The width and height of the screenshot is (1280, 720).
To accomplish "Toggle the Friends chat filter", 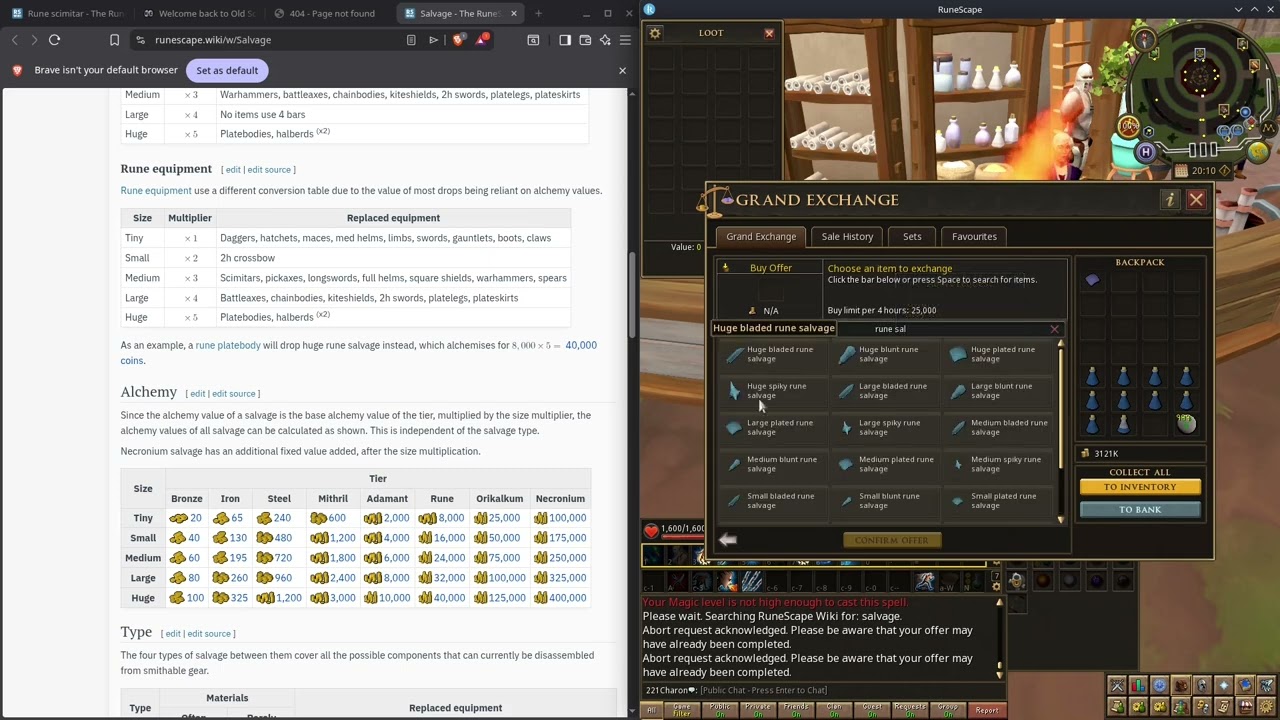I will (796, 710).
